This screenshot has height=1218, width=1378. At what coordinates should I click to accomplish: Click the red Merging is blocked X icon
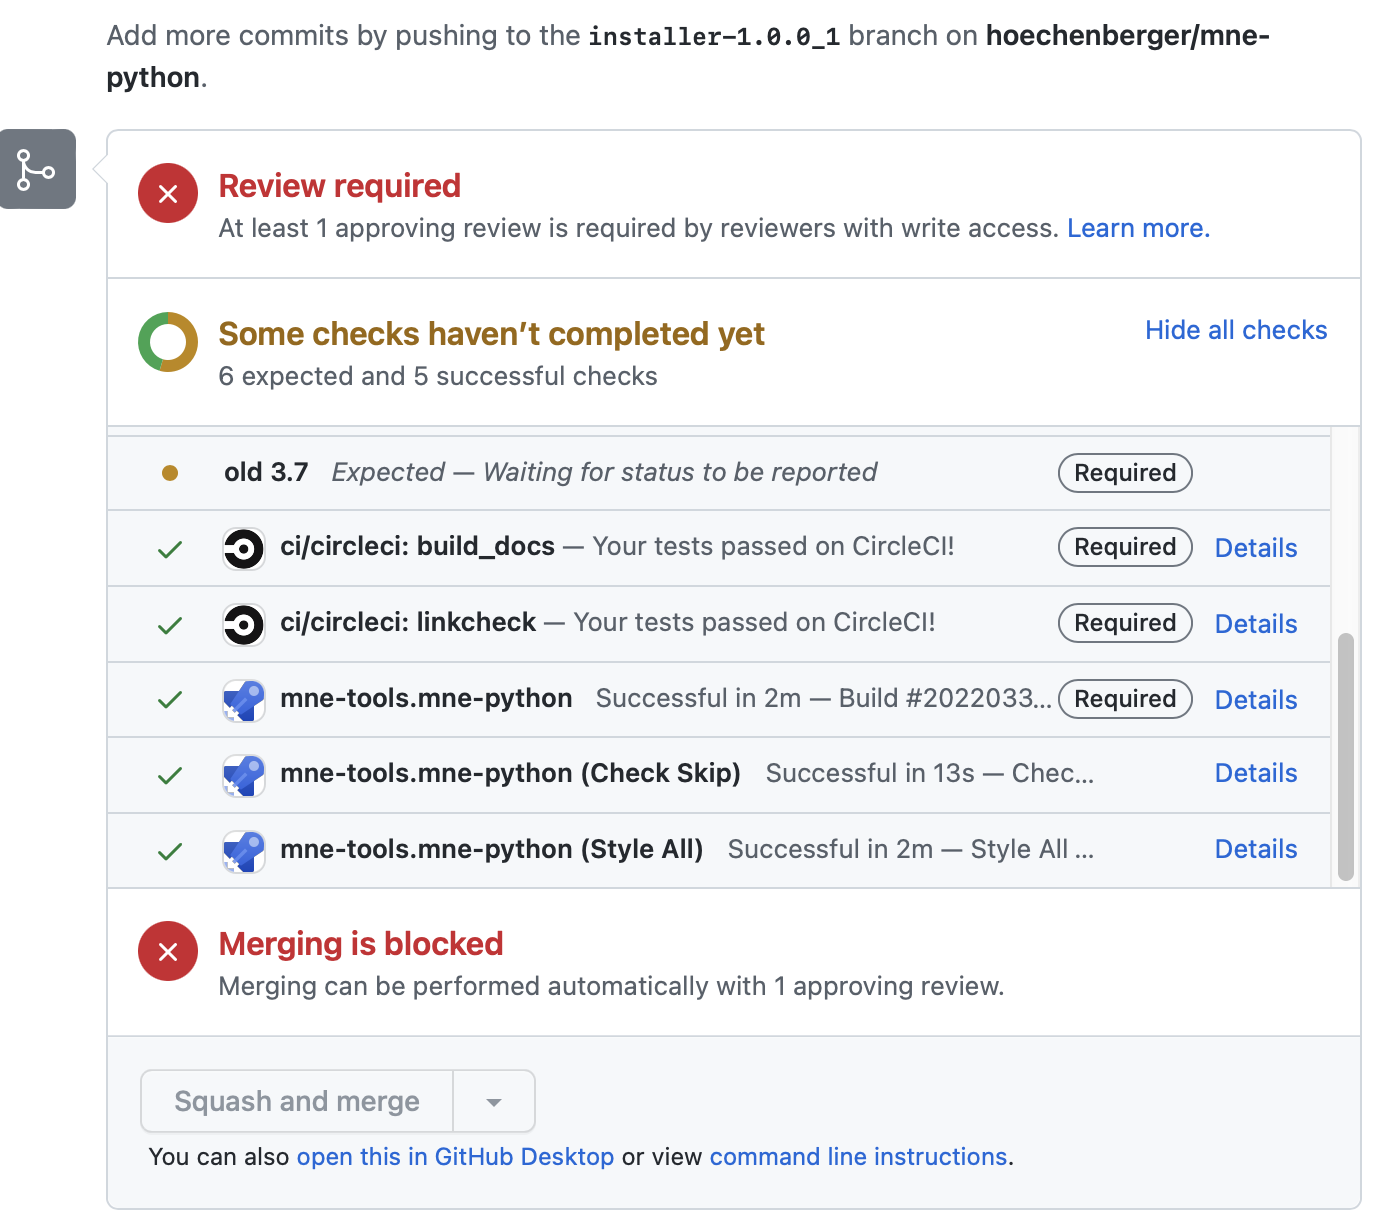click(x=167, y=951)
